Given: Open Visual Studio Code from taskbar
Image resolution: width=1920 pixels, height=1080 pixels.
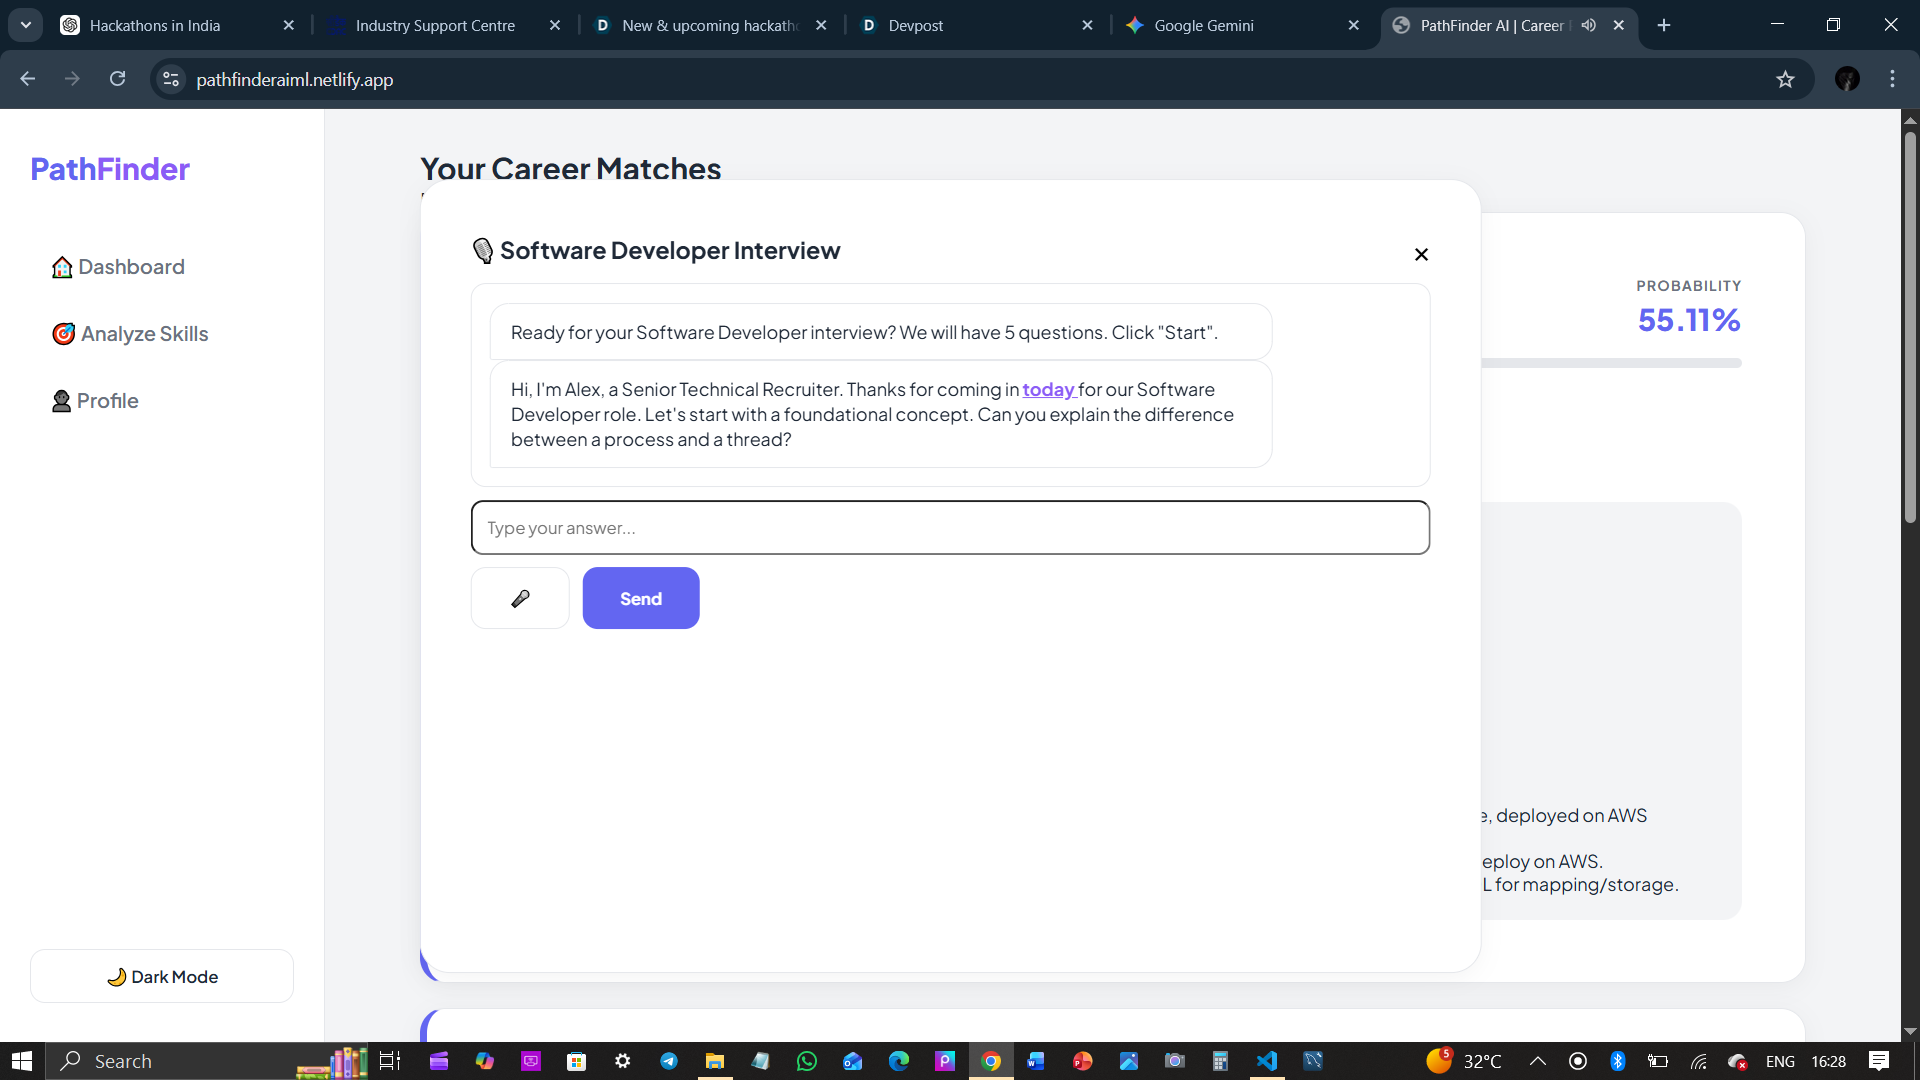Looking at the screenshot, I should (1267, 1061).
